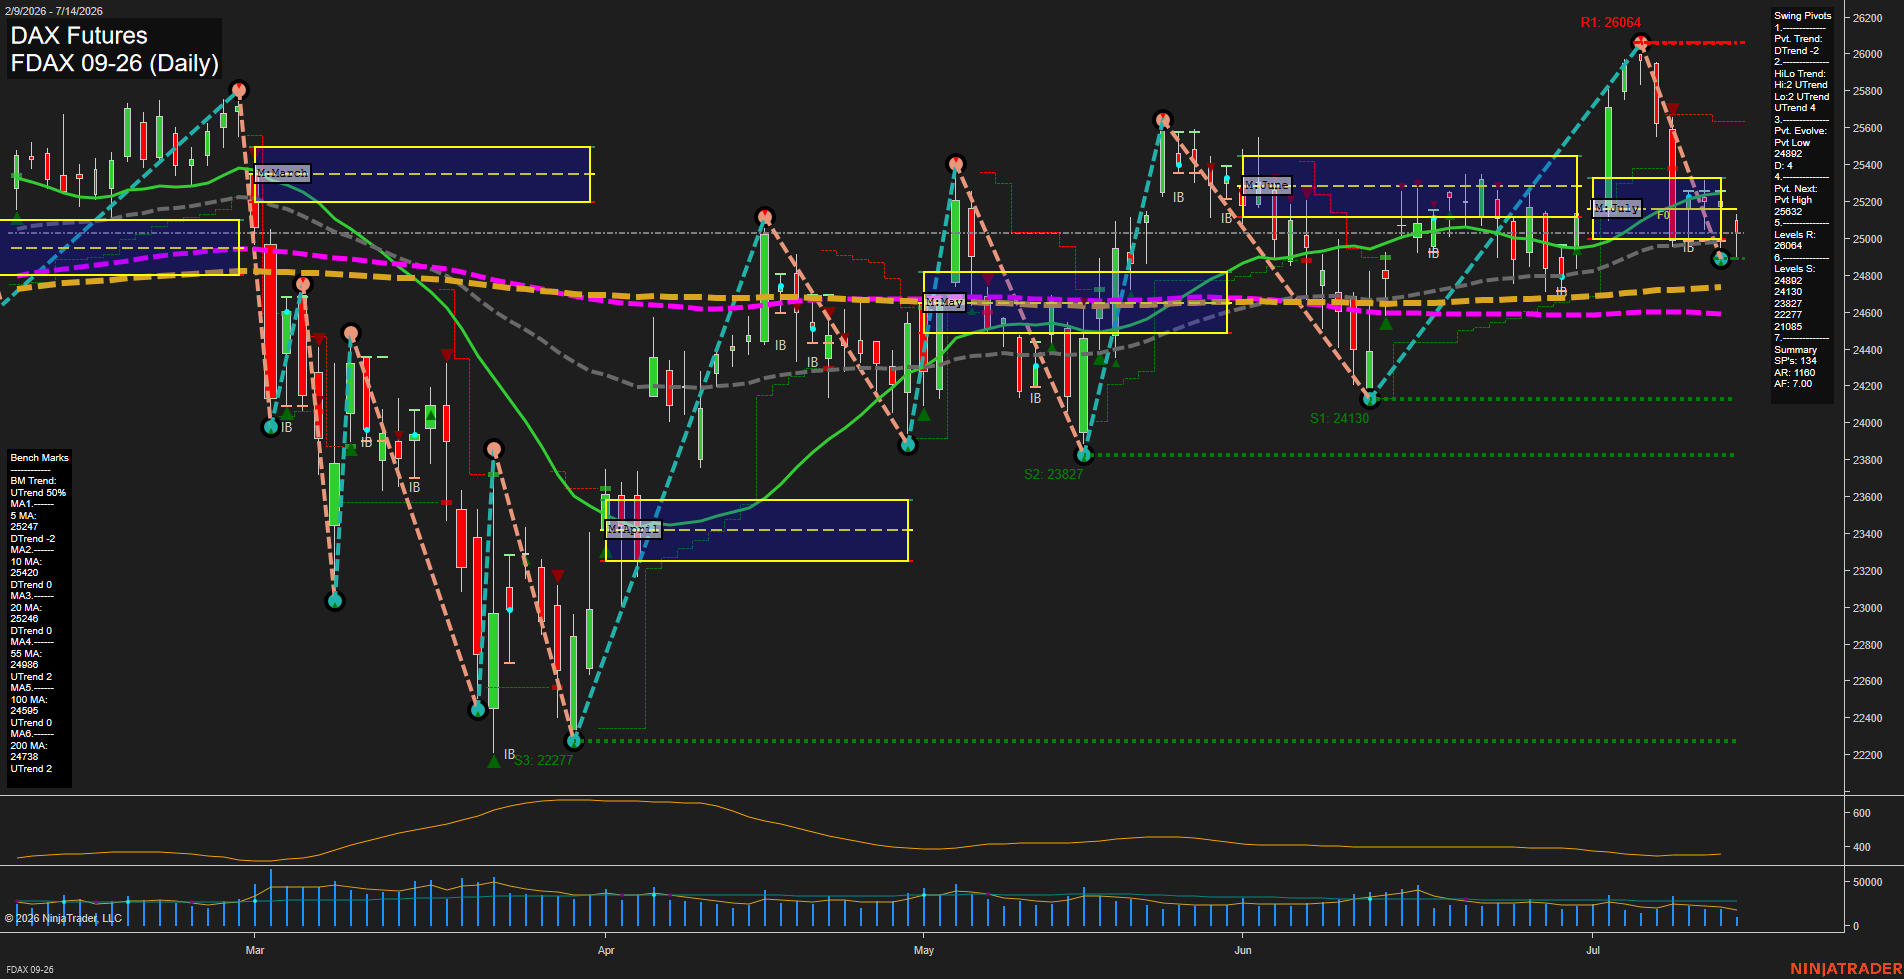Select the swing pivot low marker at S2 line
Screen dimensions: 1904x979
1084,455
